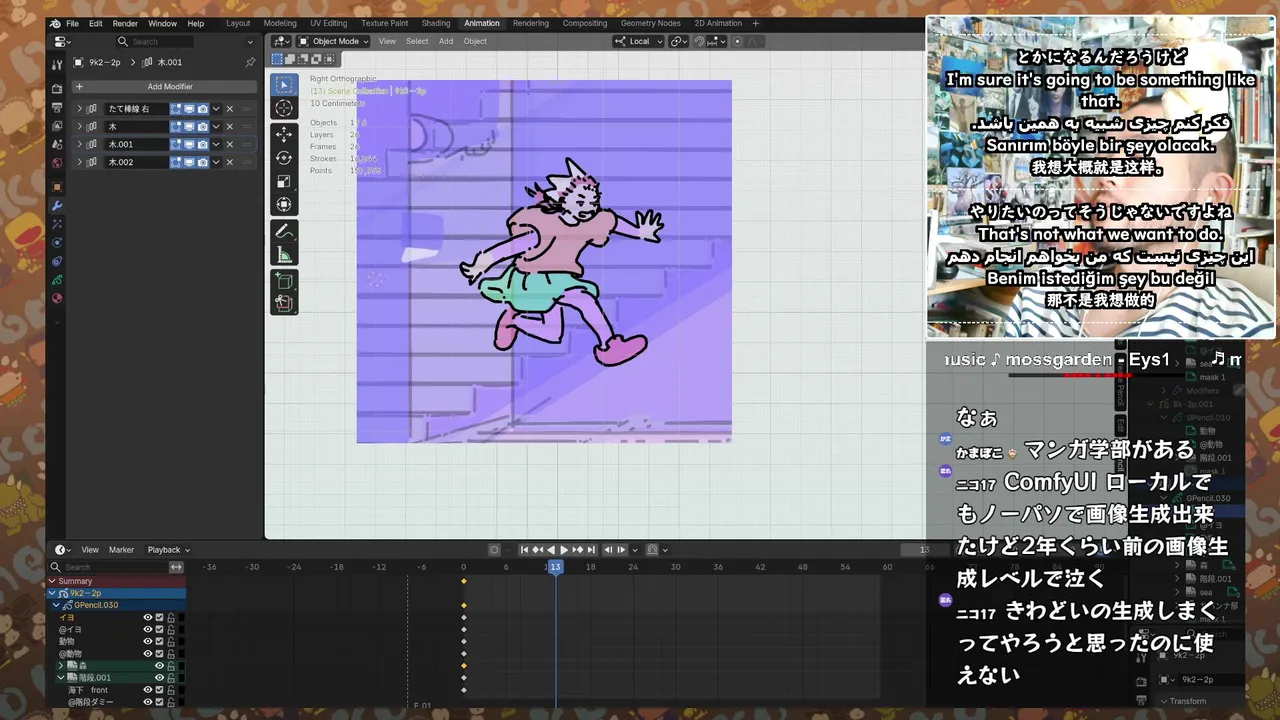Toggle visibility of @動物 layer
Viewport: 1280px width, 720px height.
[148, 654]
